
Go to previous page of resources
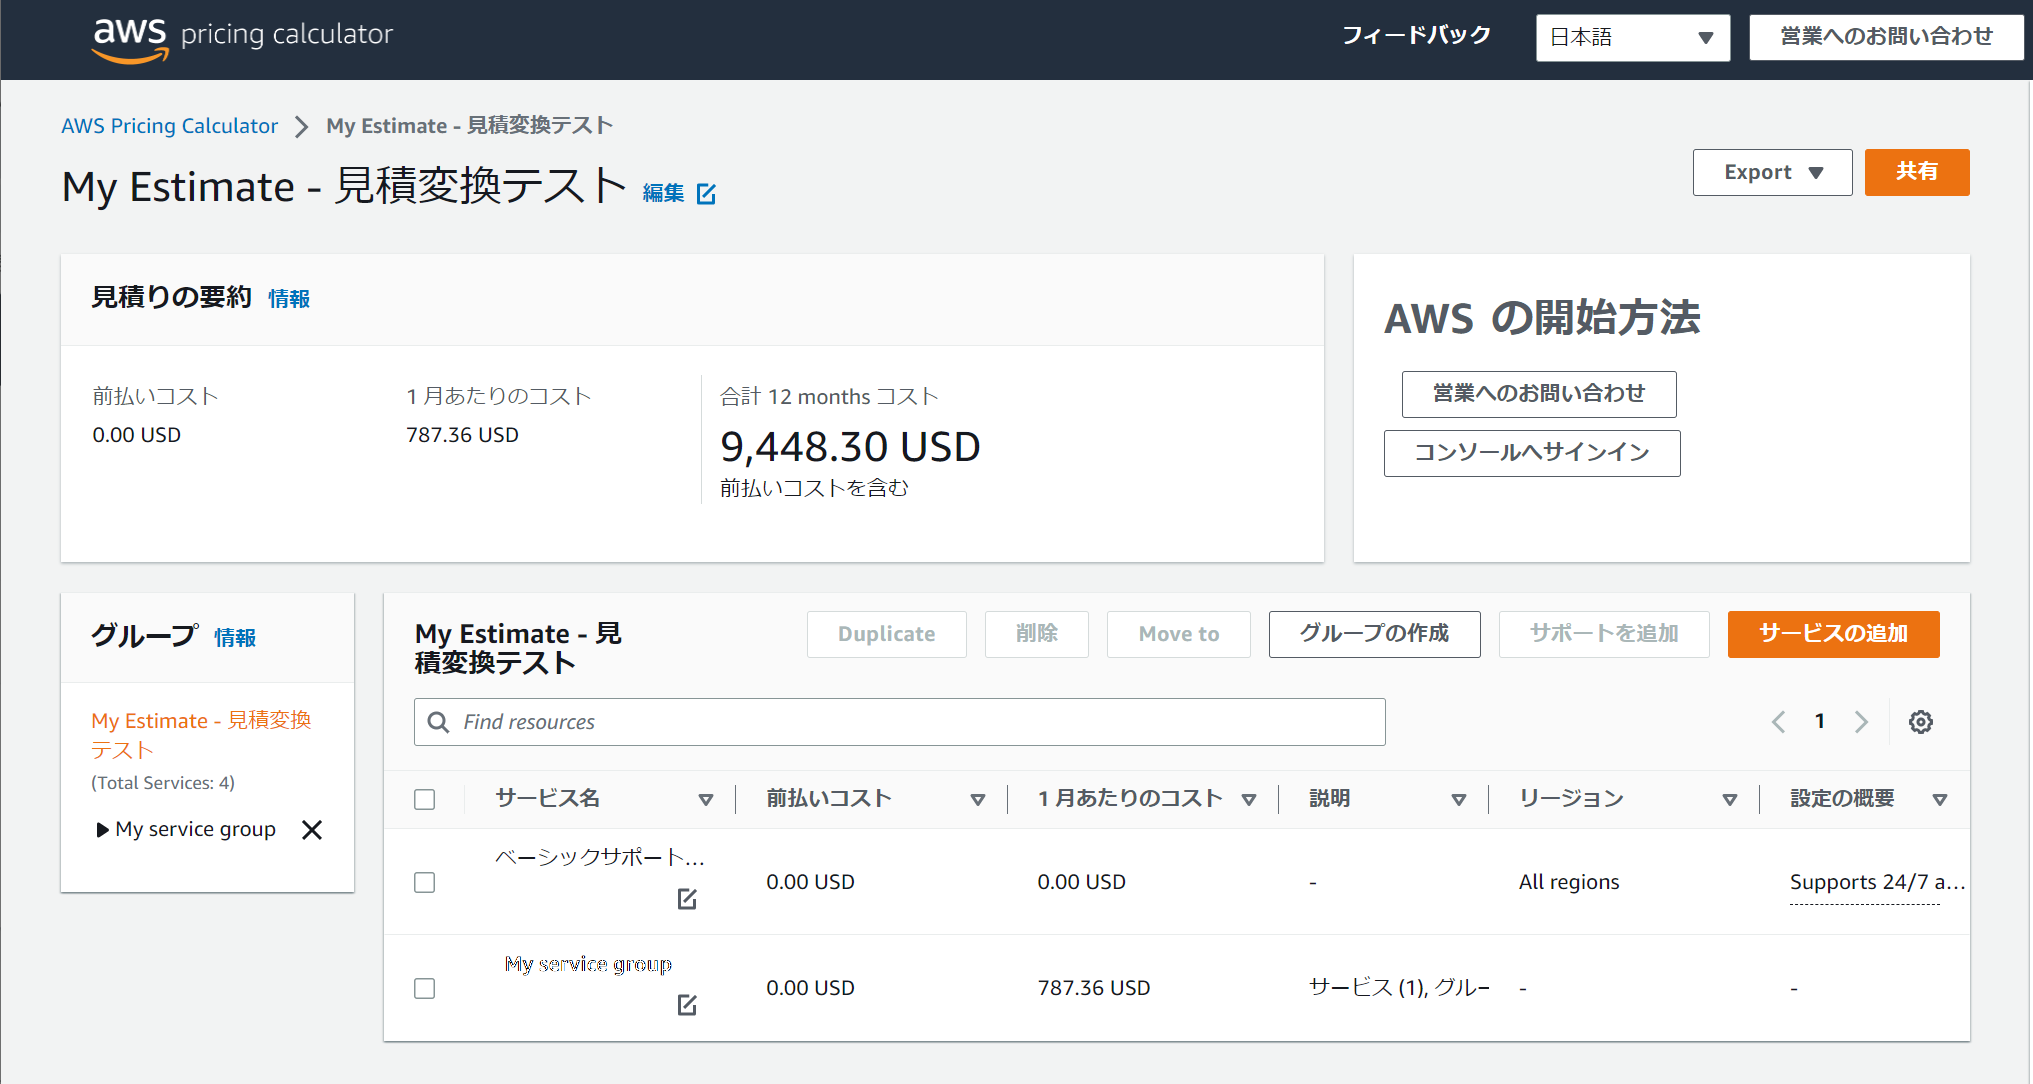click(x=1778, y=722)
